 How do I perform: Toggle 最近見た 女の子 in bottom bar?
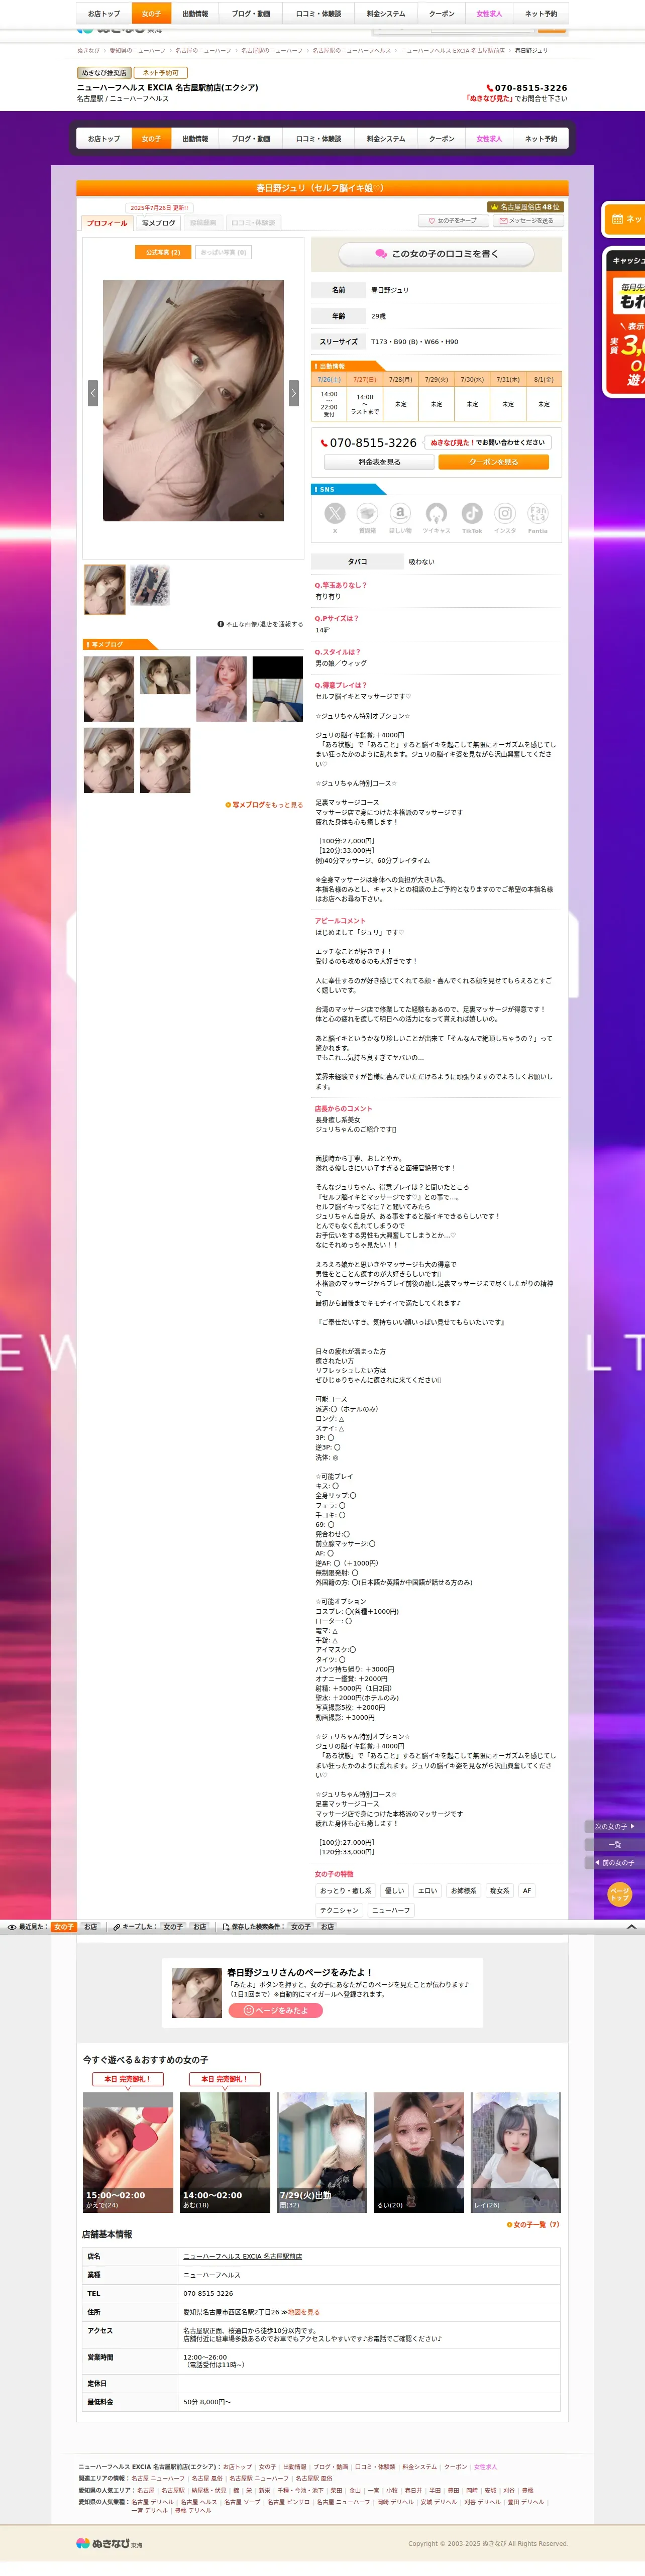point(64,1926)
